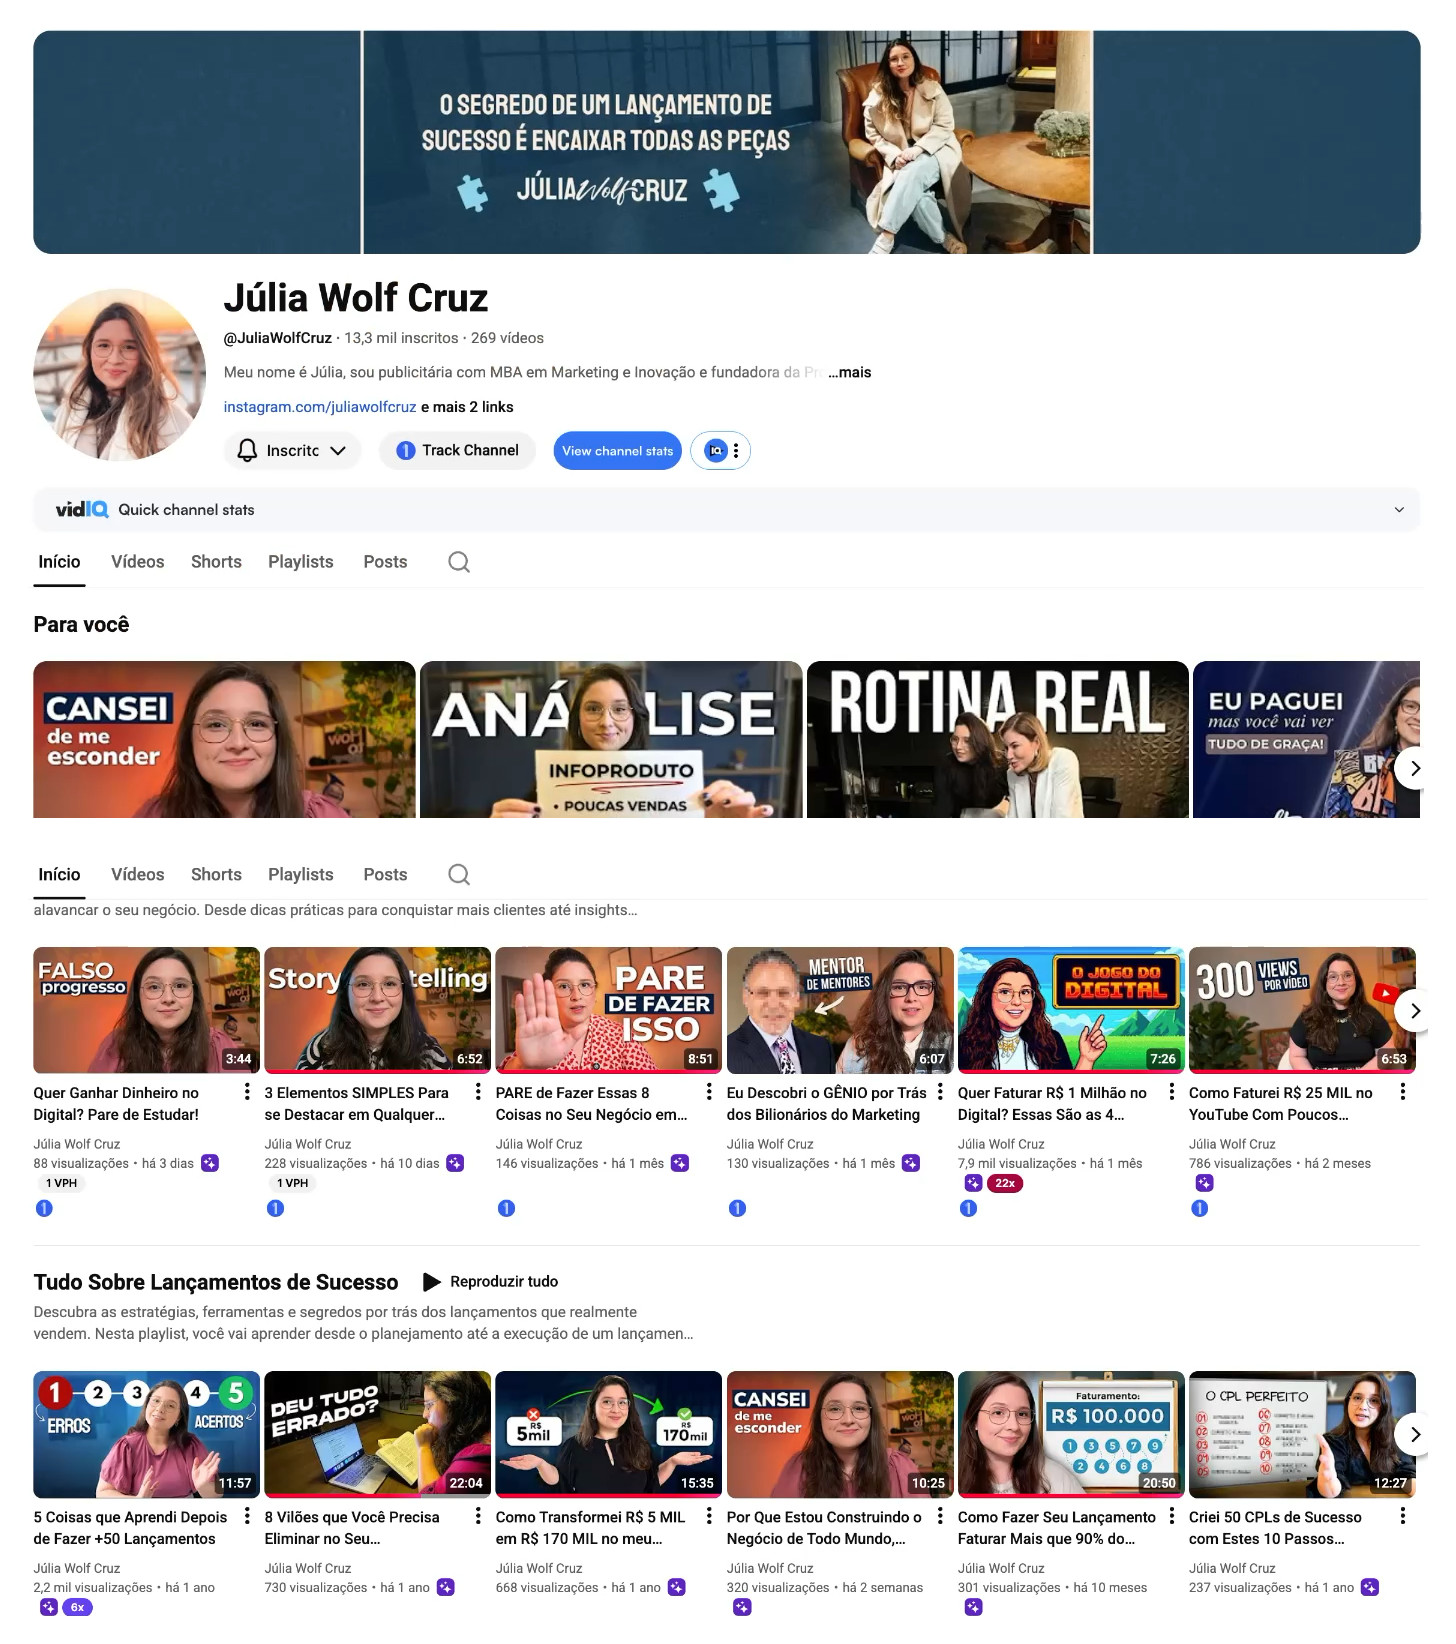Open the Playlists tab in upper tab bar

coord(300,562)
